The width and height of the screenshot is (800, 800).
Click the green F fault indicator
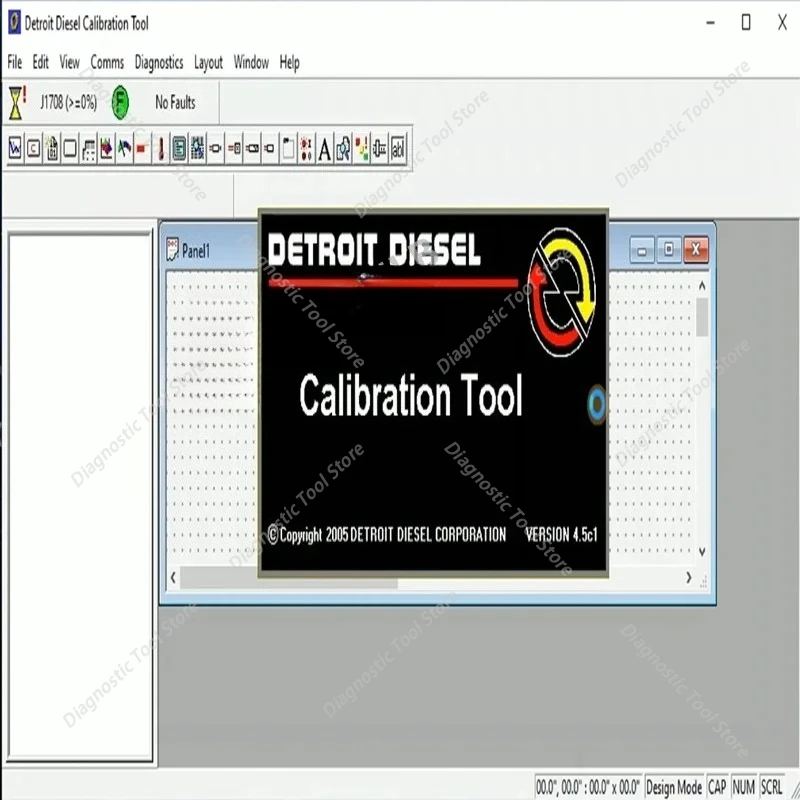tap(120, 103)
